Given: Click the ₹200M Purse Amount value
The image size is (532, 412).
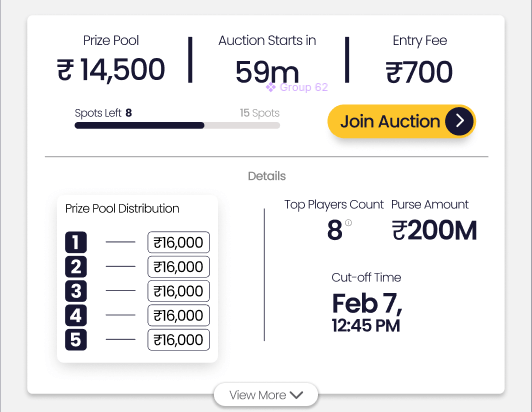Looking at the screenshot, I should tap(434, 230).
